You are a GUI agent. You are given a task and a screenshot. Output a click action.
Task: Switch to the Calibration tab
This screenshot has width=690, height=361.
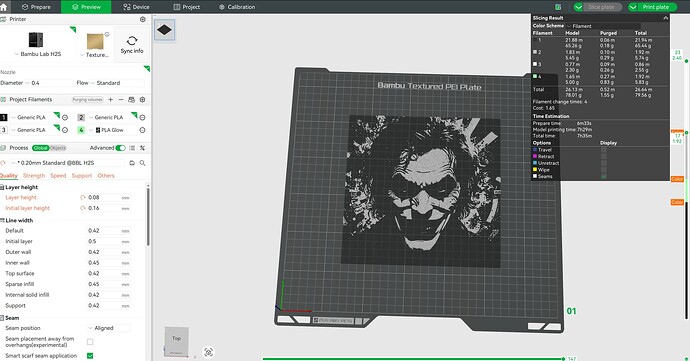click(x=237, y=7)
